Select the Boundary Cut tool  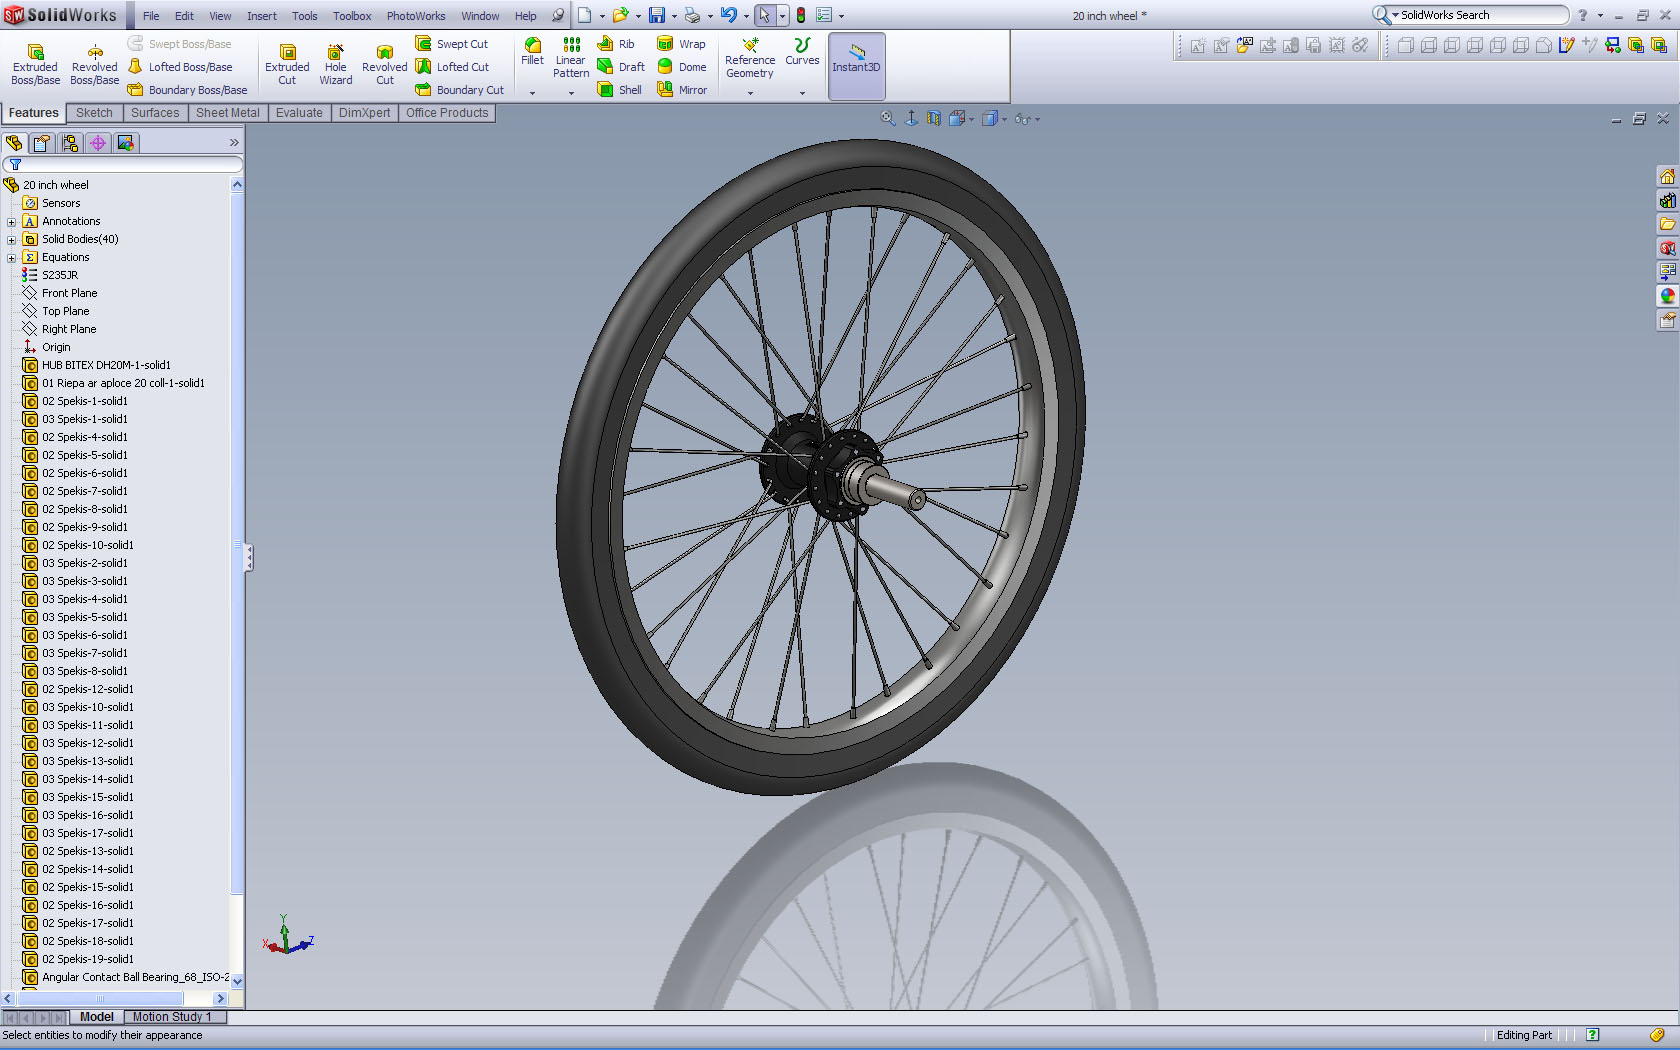tap(460, 90)
